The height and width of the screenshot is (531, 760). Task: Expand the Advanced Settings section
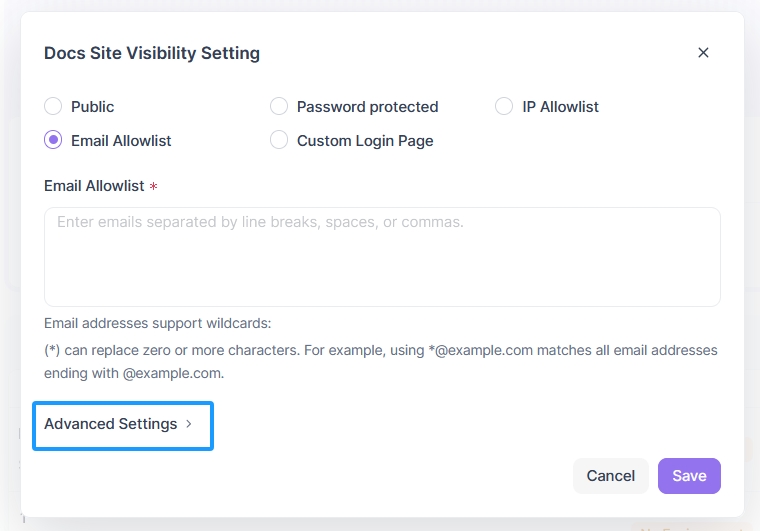point(111,424)
